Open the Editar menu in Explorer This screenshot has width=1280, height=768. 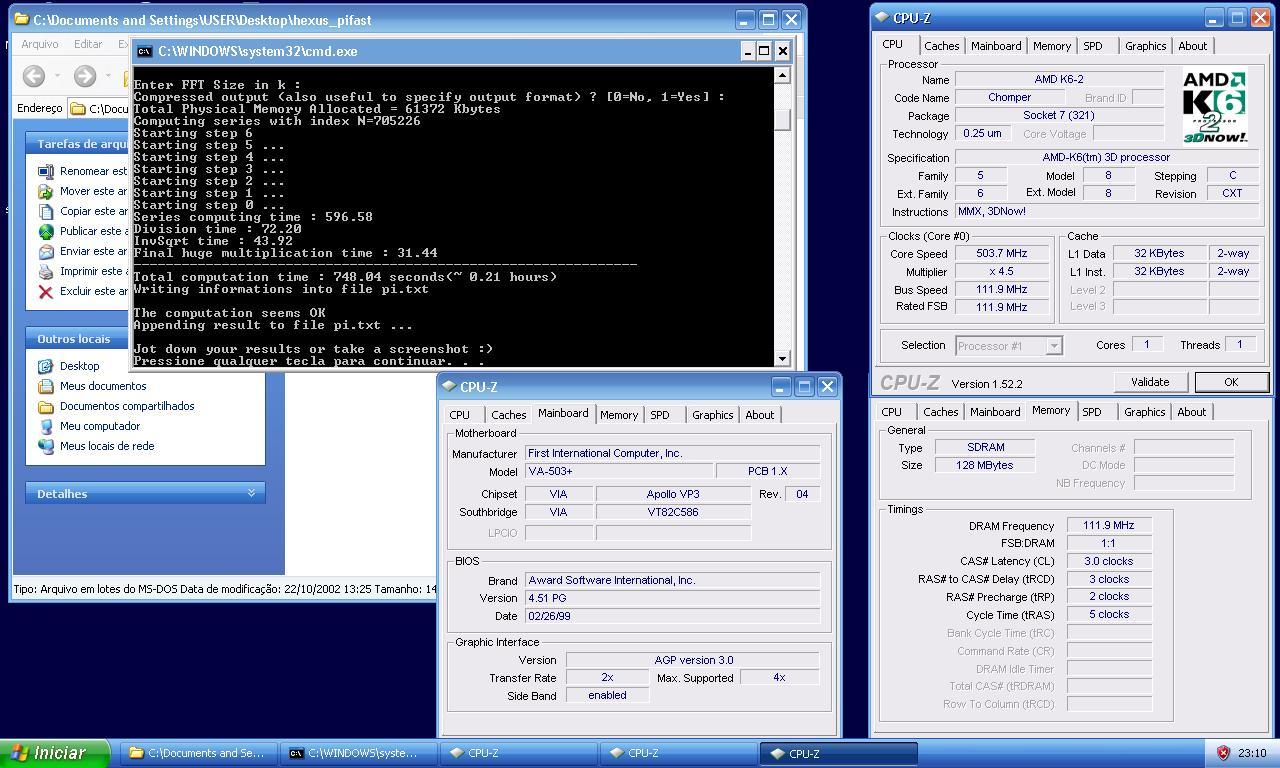88,44
